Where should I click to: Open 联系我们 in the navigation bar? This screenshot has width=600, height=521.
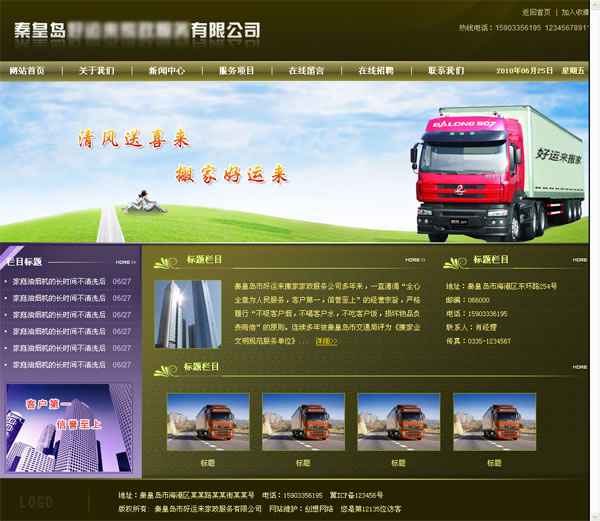[446, 71]
